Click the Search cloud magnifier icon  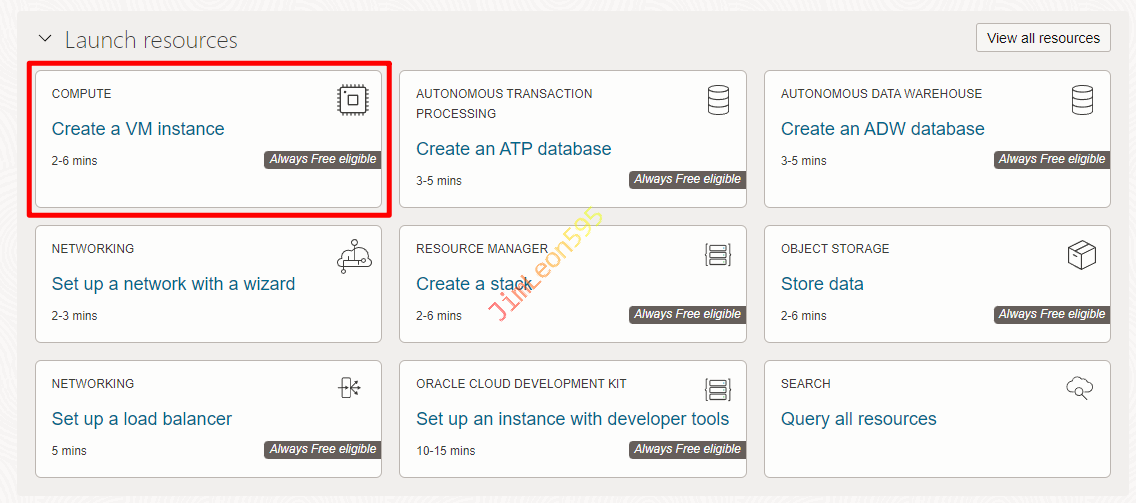(1080, 389)
